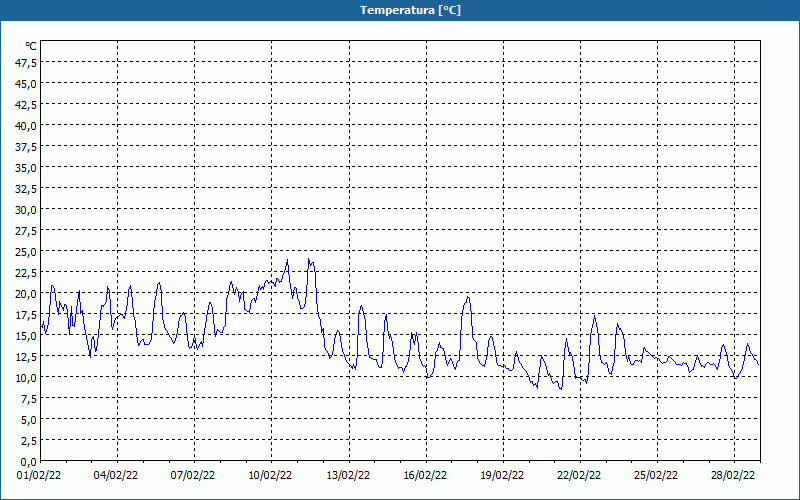800x500 pixels.
Task: Click the 16/02/22 date label
Action: [x=426, y=476]
